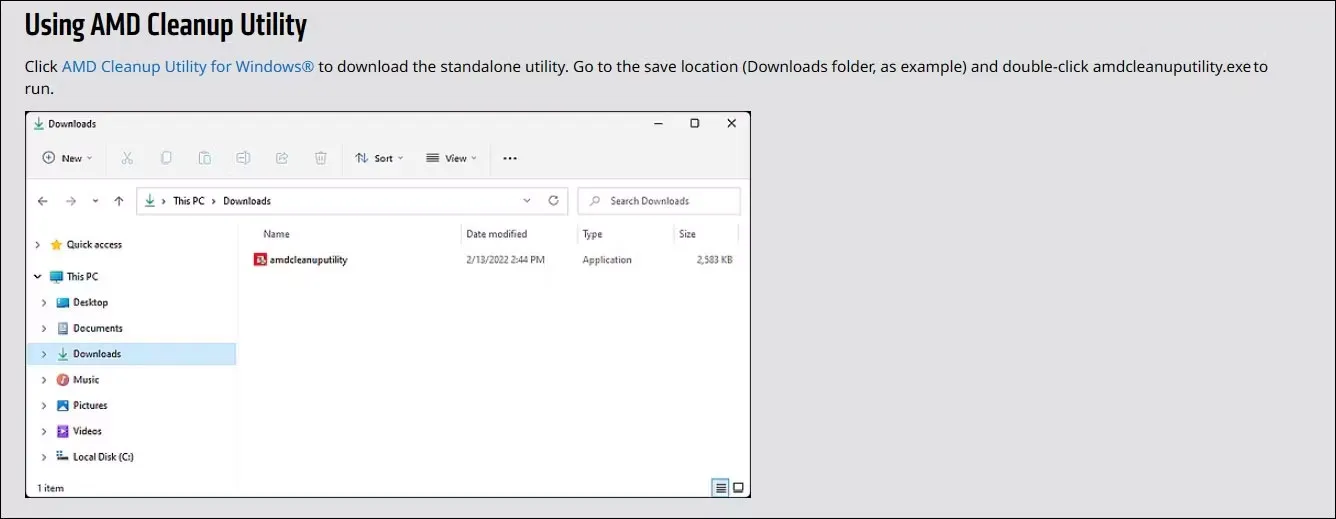Select Pictures in navigation pane
Screen dimensions: 1336x519
click(x=90, y=406)
